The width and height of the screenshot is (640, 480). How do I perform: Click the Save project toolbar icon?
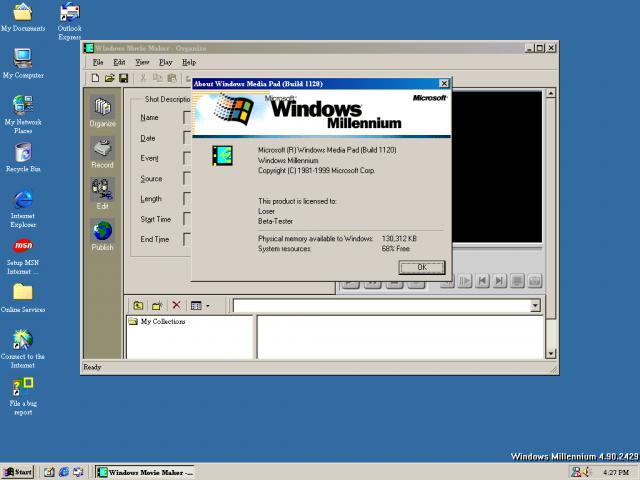(x=123, y=78)
